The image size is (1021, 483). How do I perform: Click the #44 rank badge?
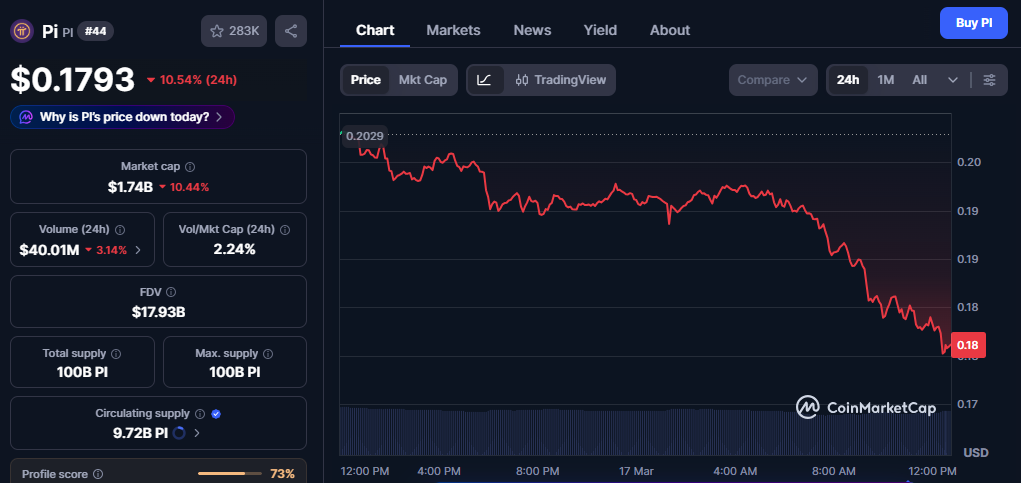coord(96,31)
